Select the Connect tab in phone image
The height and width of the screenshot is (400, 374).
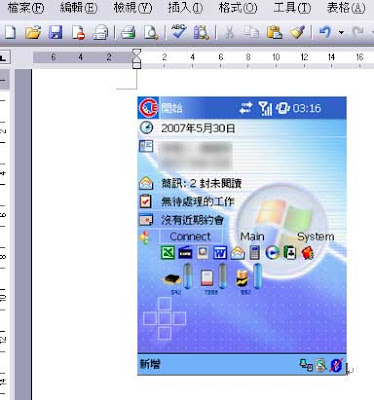[x=190, y=237]
